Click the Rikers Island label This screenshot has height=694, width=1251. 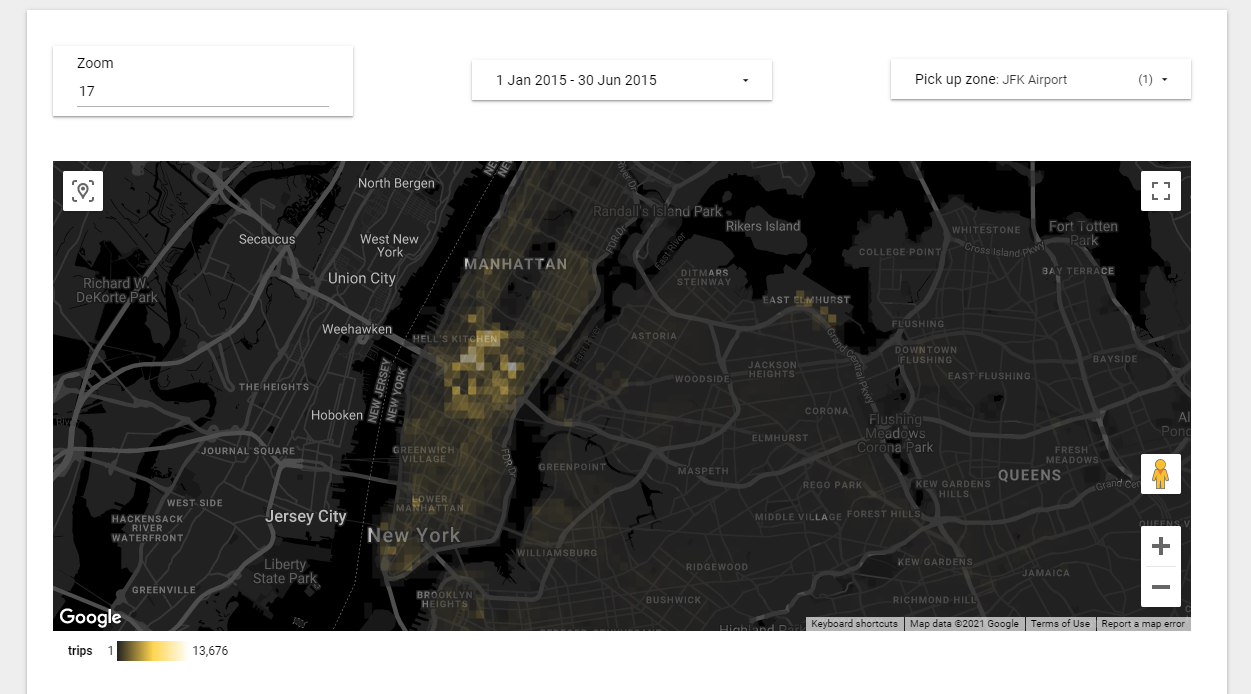[763, 226]
